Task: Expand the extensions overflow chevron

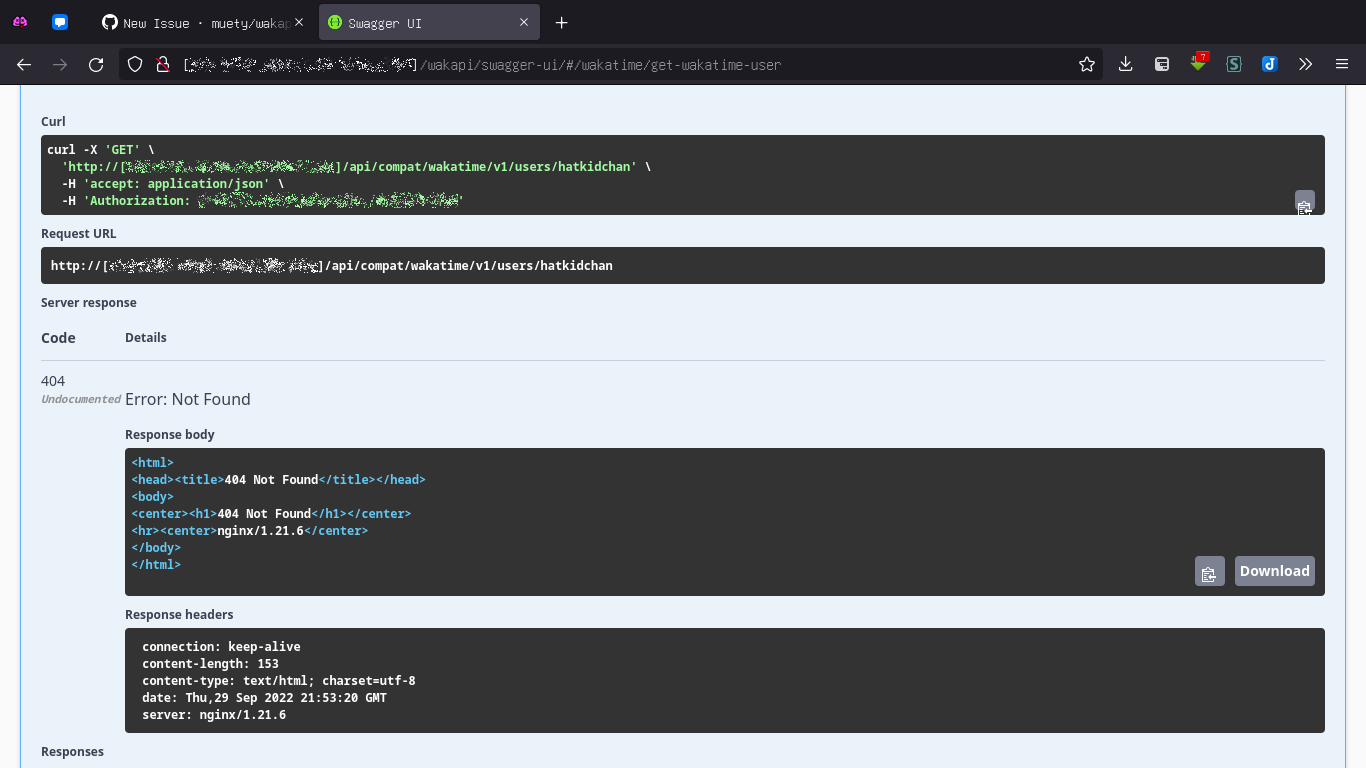Action: [1305, 63]
